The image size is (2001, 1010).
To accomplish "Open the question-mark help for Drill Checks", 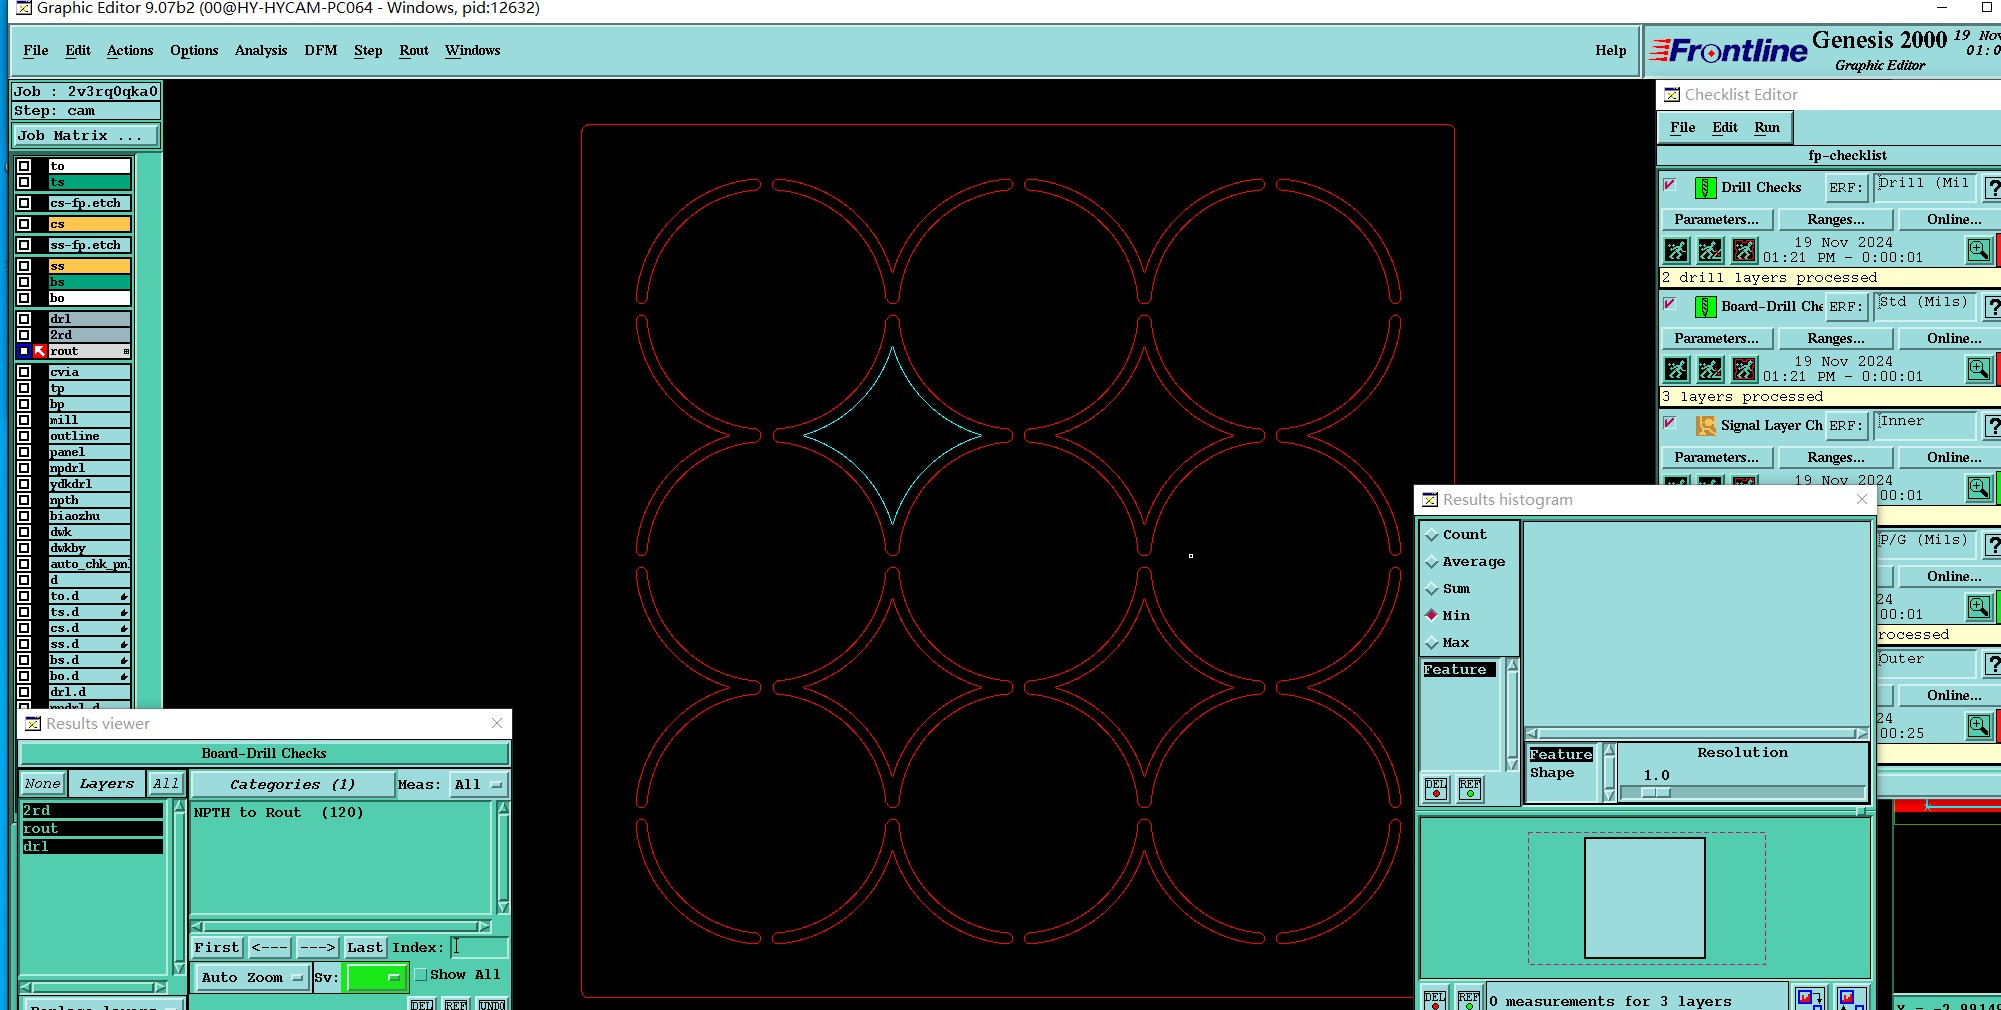I will pos(1992,188).
